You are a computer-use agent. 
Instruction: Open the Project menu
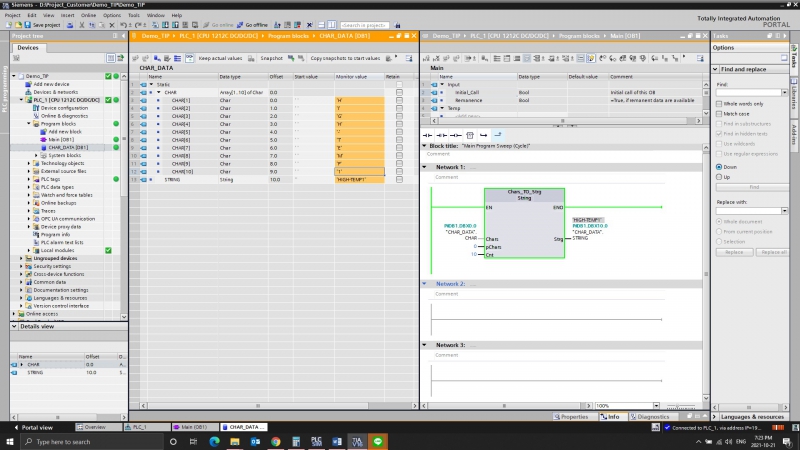[x=12, y=15]
